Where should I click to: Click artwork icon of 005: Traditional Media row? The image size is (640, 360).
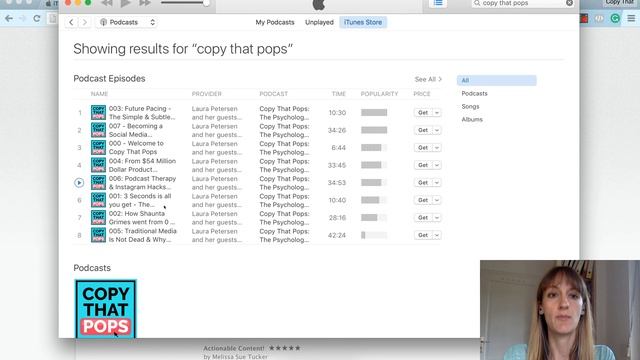click(x=98, y=235)
